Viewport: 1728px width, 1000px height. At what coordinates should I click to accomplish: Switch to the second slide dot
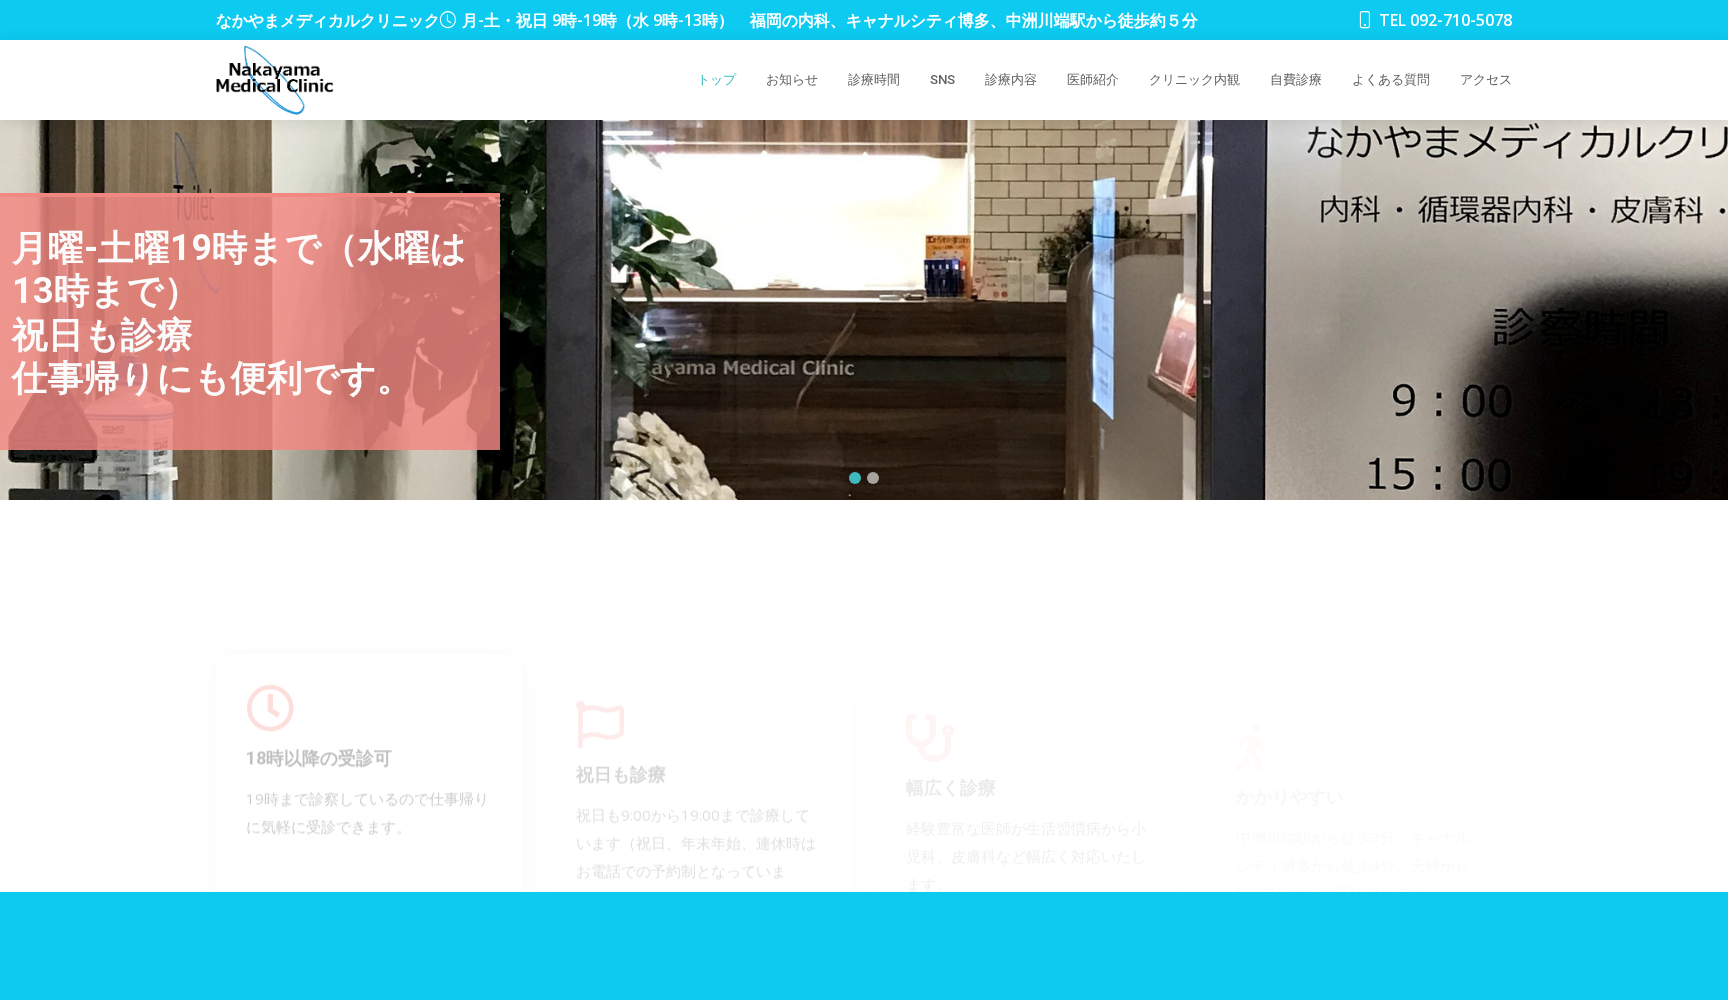point(873,478)
